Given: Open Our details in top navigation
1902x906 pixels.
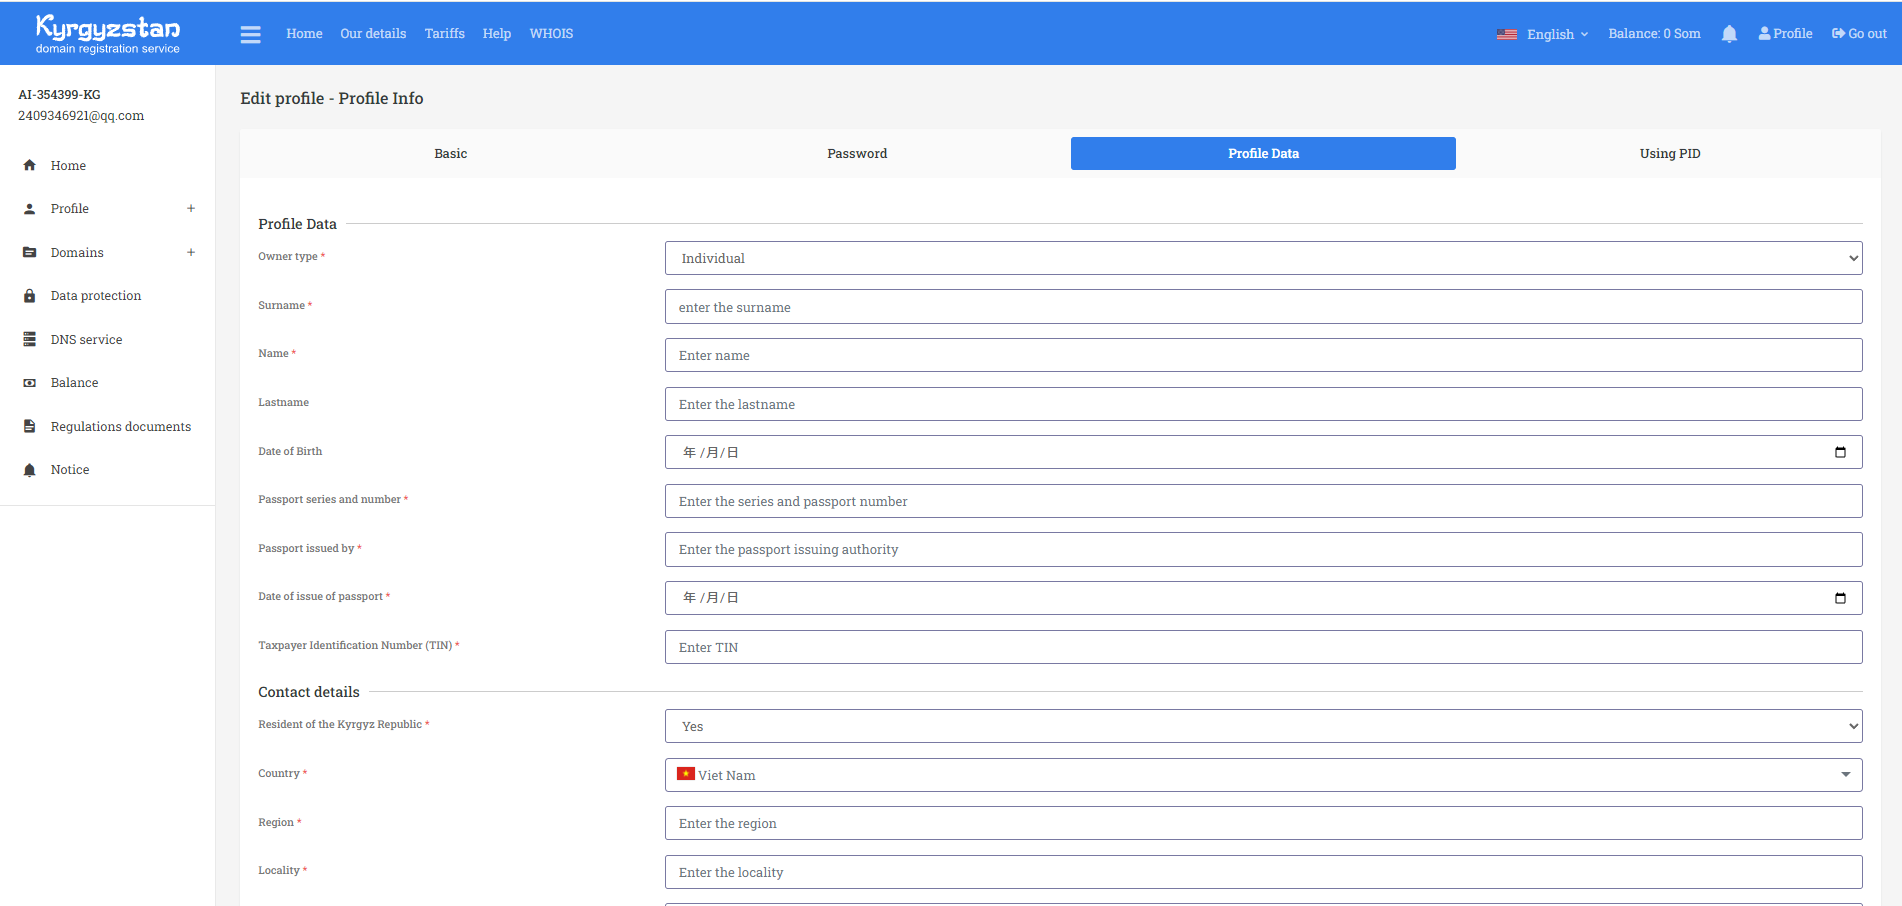Looking at the screenshot, I should (373, 34).
